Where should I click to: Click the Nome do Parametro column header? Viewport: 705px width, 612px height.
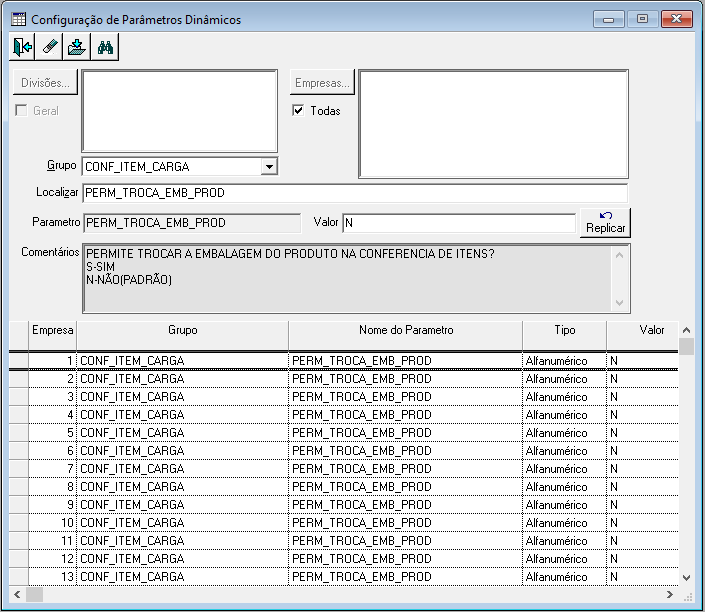pyautogui.click(x=406, y=335)
